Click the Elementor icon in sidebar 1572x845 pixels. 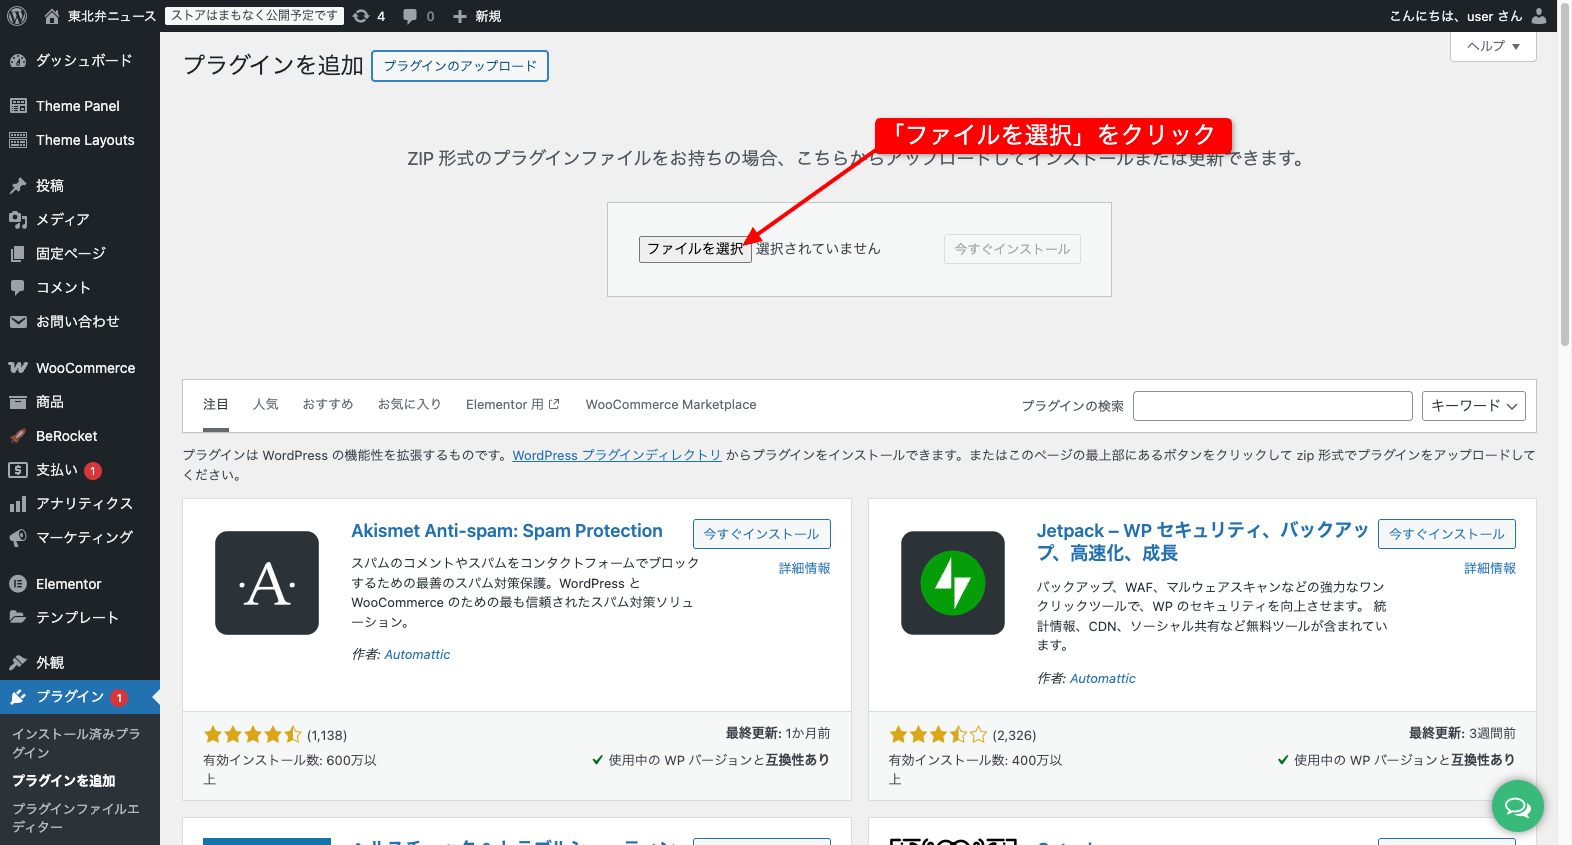point(18,584)
